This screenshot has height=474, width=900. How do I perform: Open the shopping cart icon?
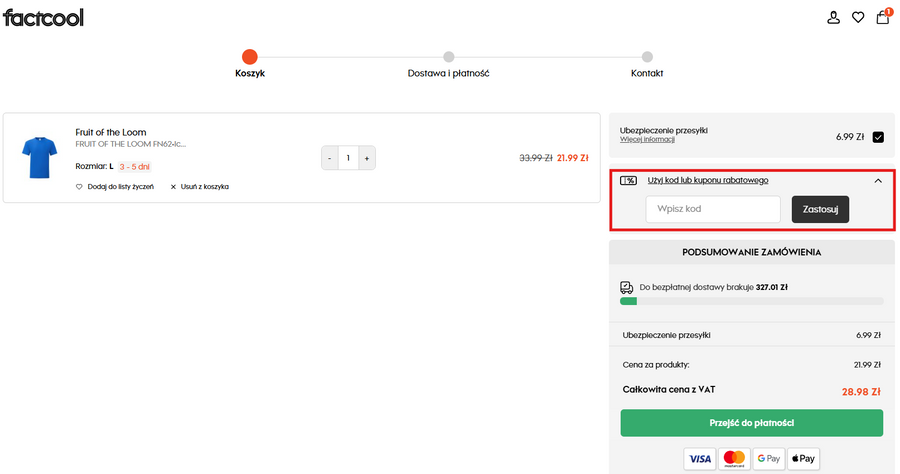pyautogui.click(x=882, y=17)
